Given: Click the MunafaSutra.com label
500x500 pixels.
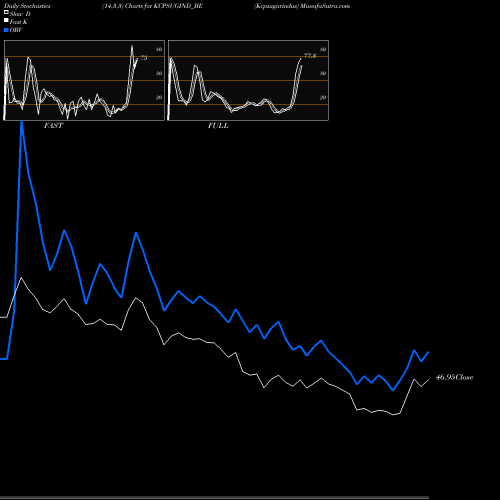Looking at the screenshot, I should (x=325, y=6).
